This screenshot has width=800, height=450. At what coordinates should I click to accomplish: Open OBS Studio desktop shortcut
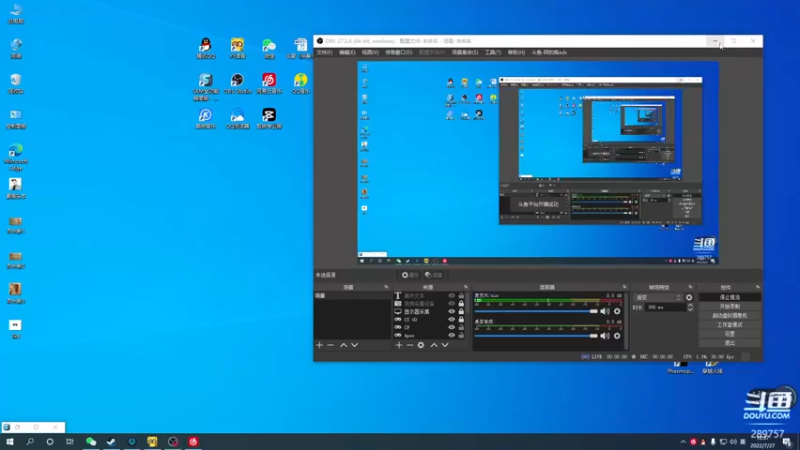click(x=237, y=84)
